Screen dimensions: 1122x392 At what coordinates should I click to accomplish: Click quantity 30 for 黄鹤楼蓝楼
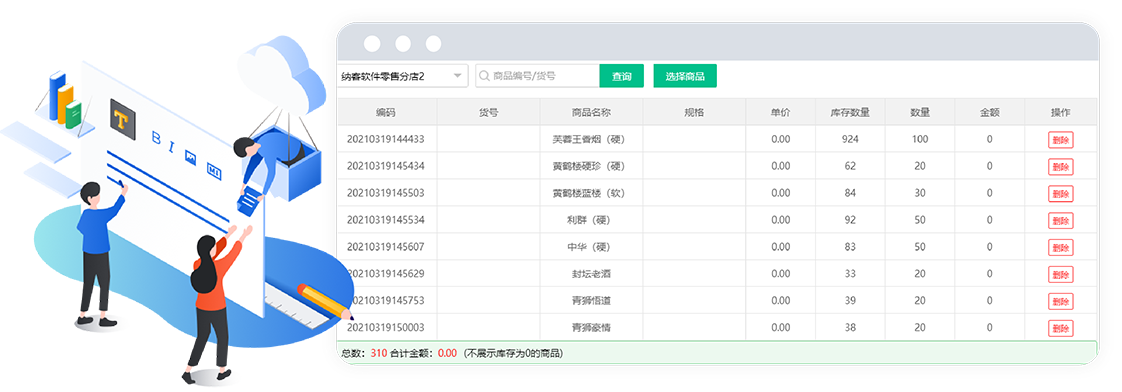tap(919, 193)
